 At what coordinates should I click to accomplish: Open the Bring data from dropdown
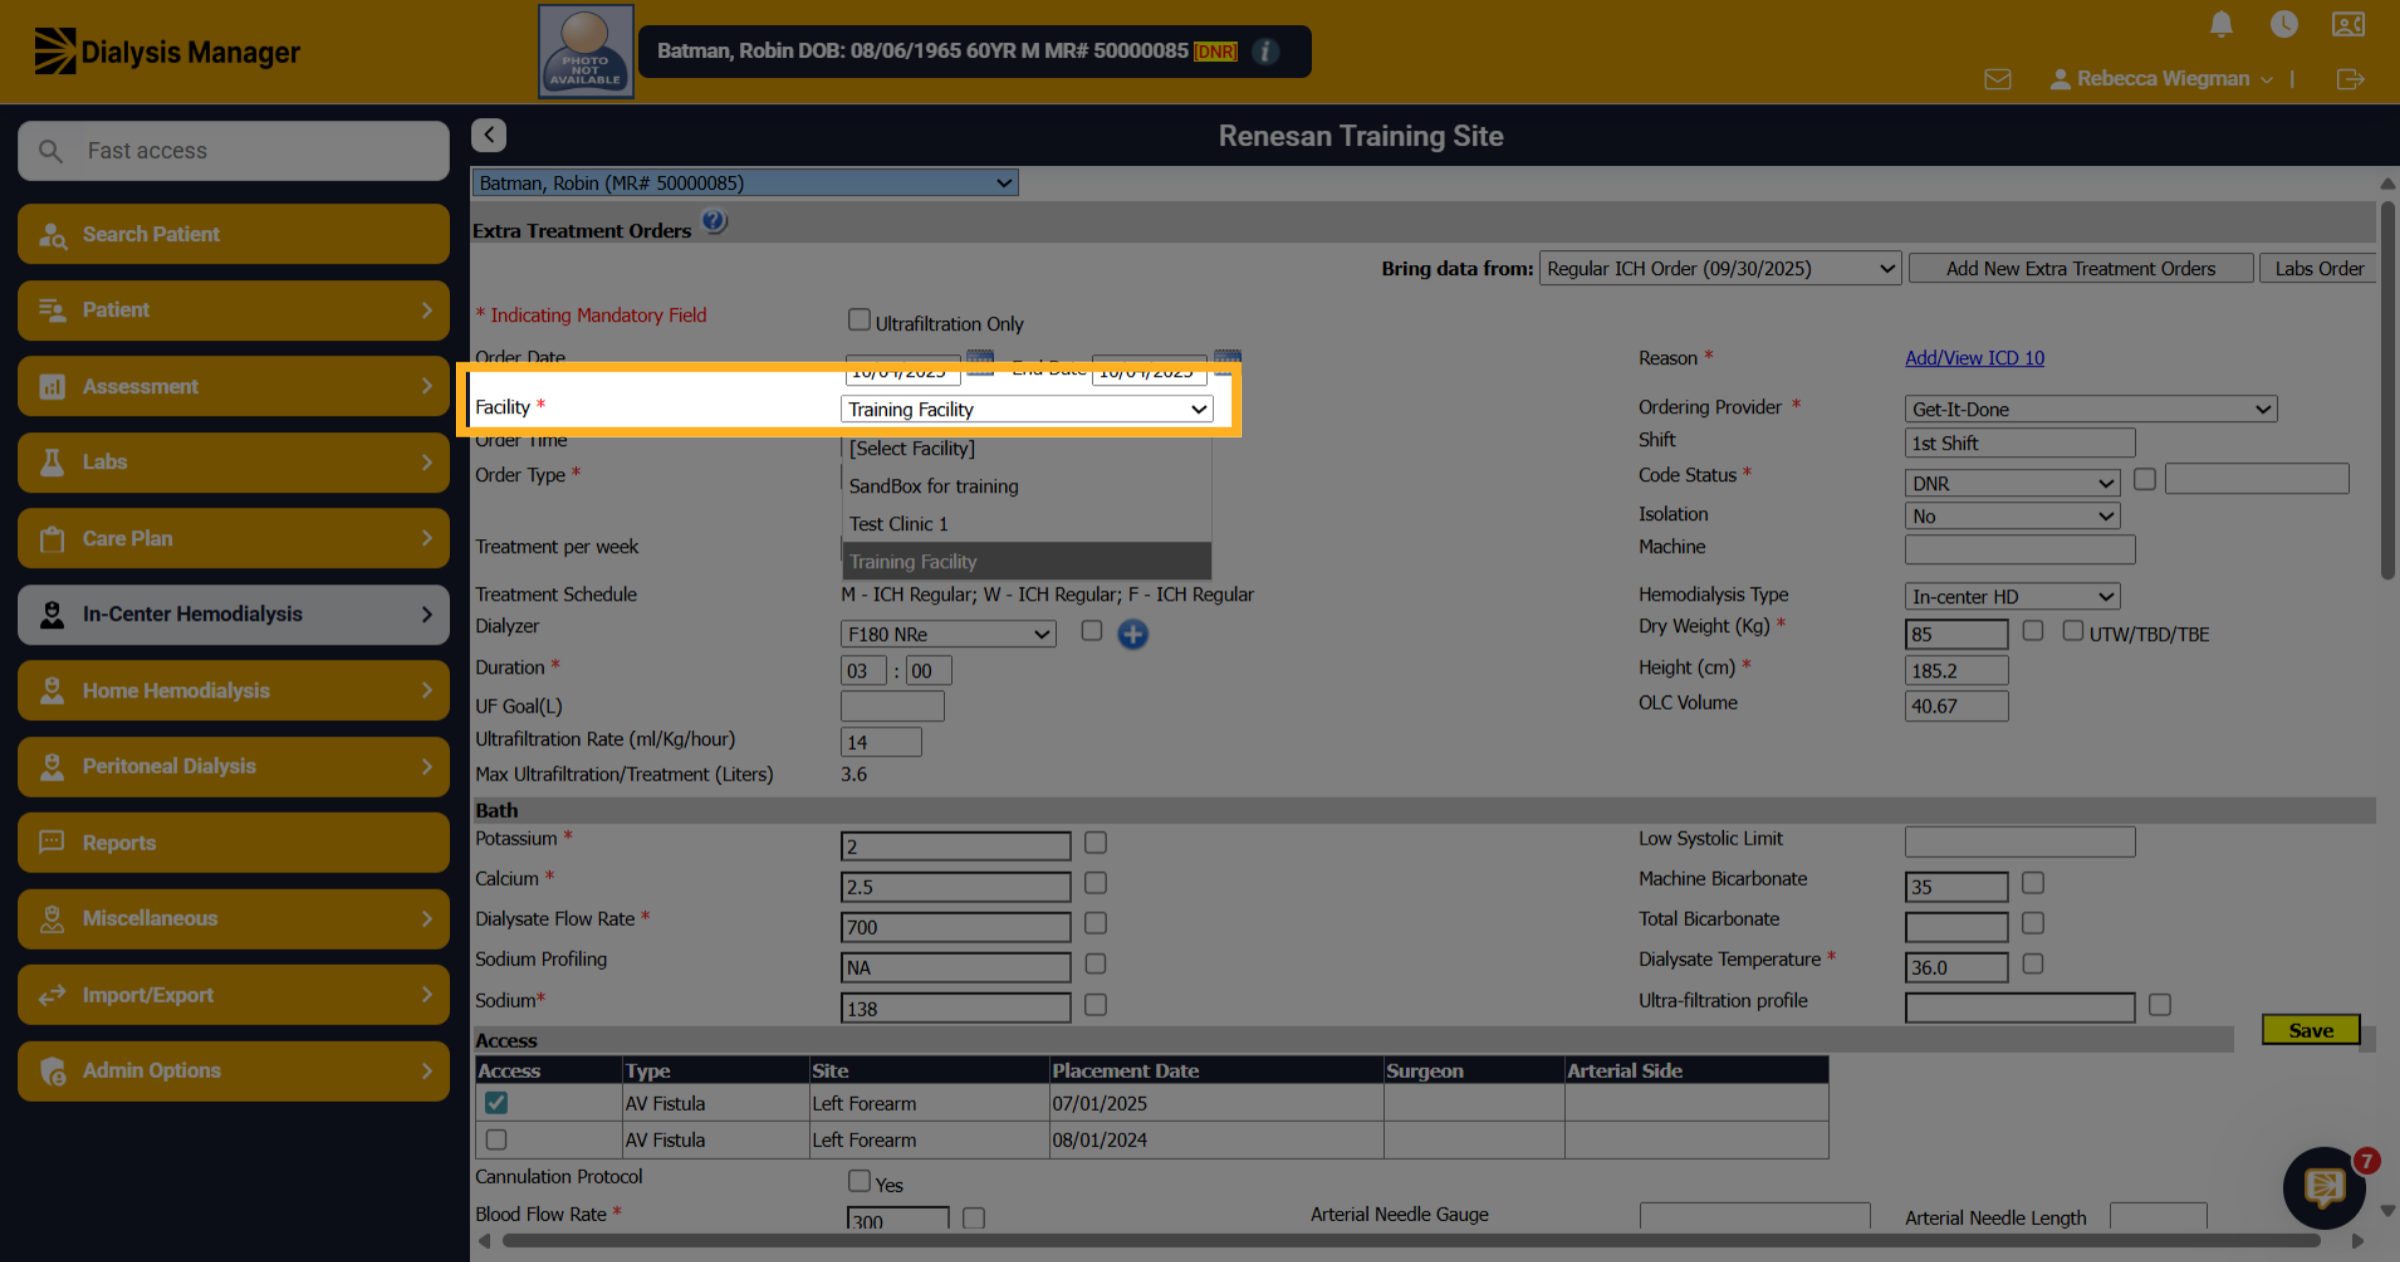pyautogui.click(x=1720, y=268)
